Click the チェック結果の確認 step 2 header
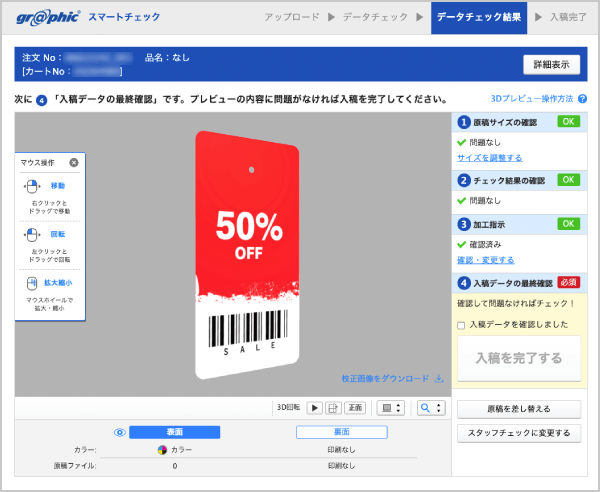Viewport: 600px width, 492px height. [x=519, y=181]
